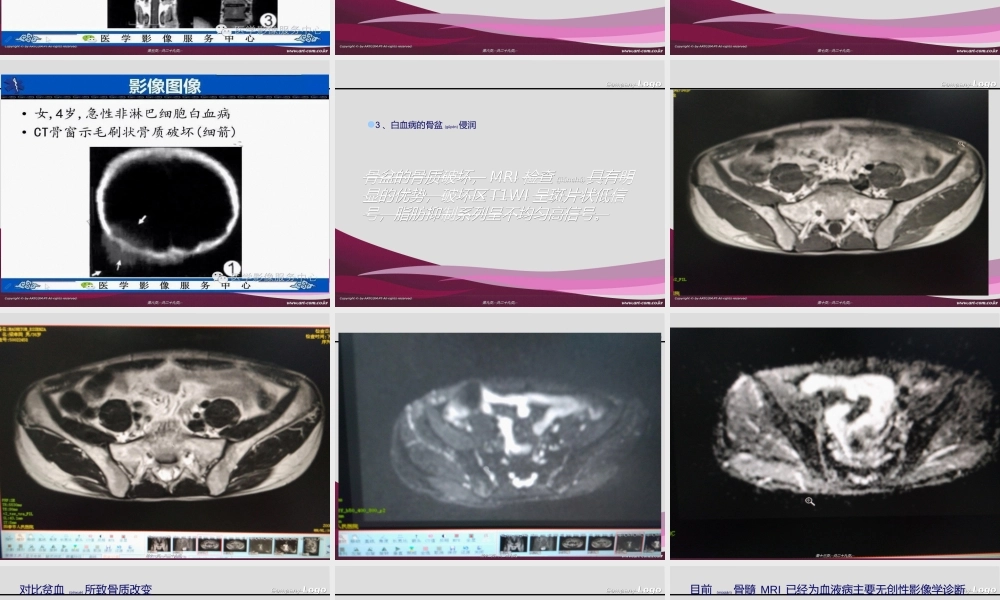The image size is (1000, 600).
Task: Click the Company Logo on the bottom-middle slide
Action: (634, 589)
